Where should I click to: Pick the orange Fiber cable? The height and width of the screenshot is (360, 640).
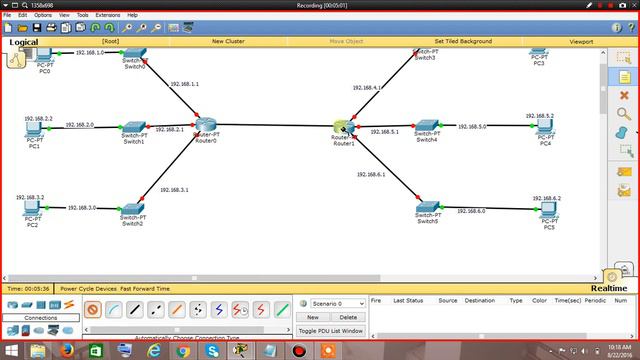177,310
